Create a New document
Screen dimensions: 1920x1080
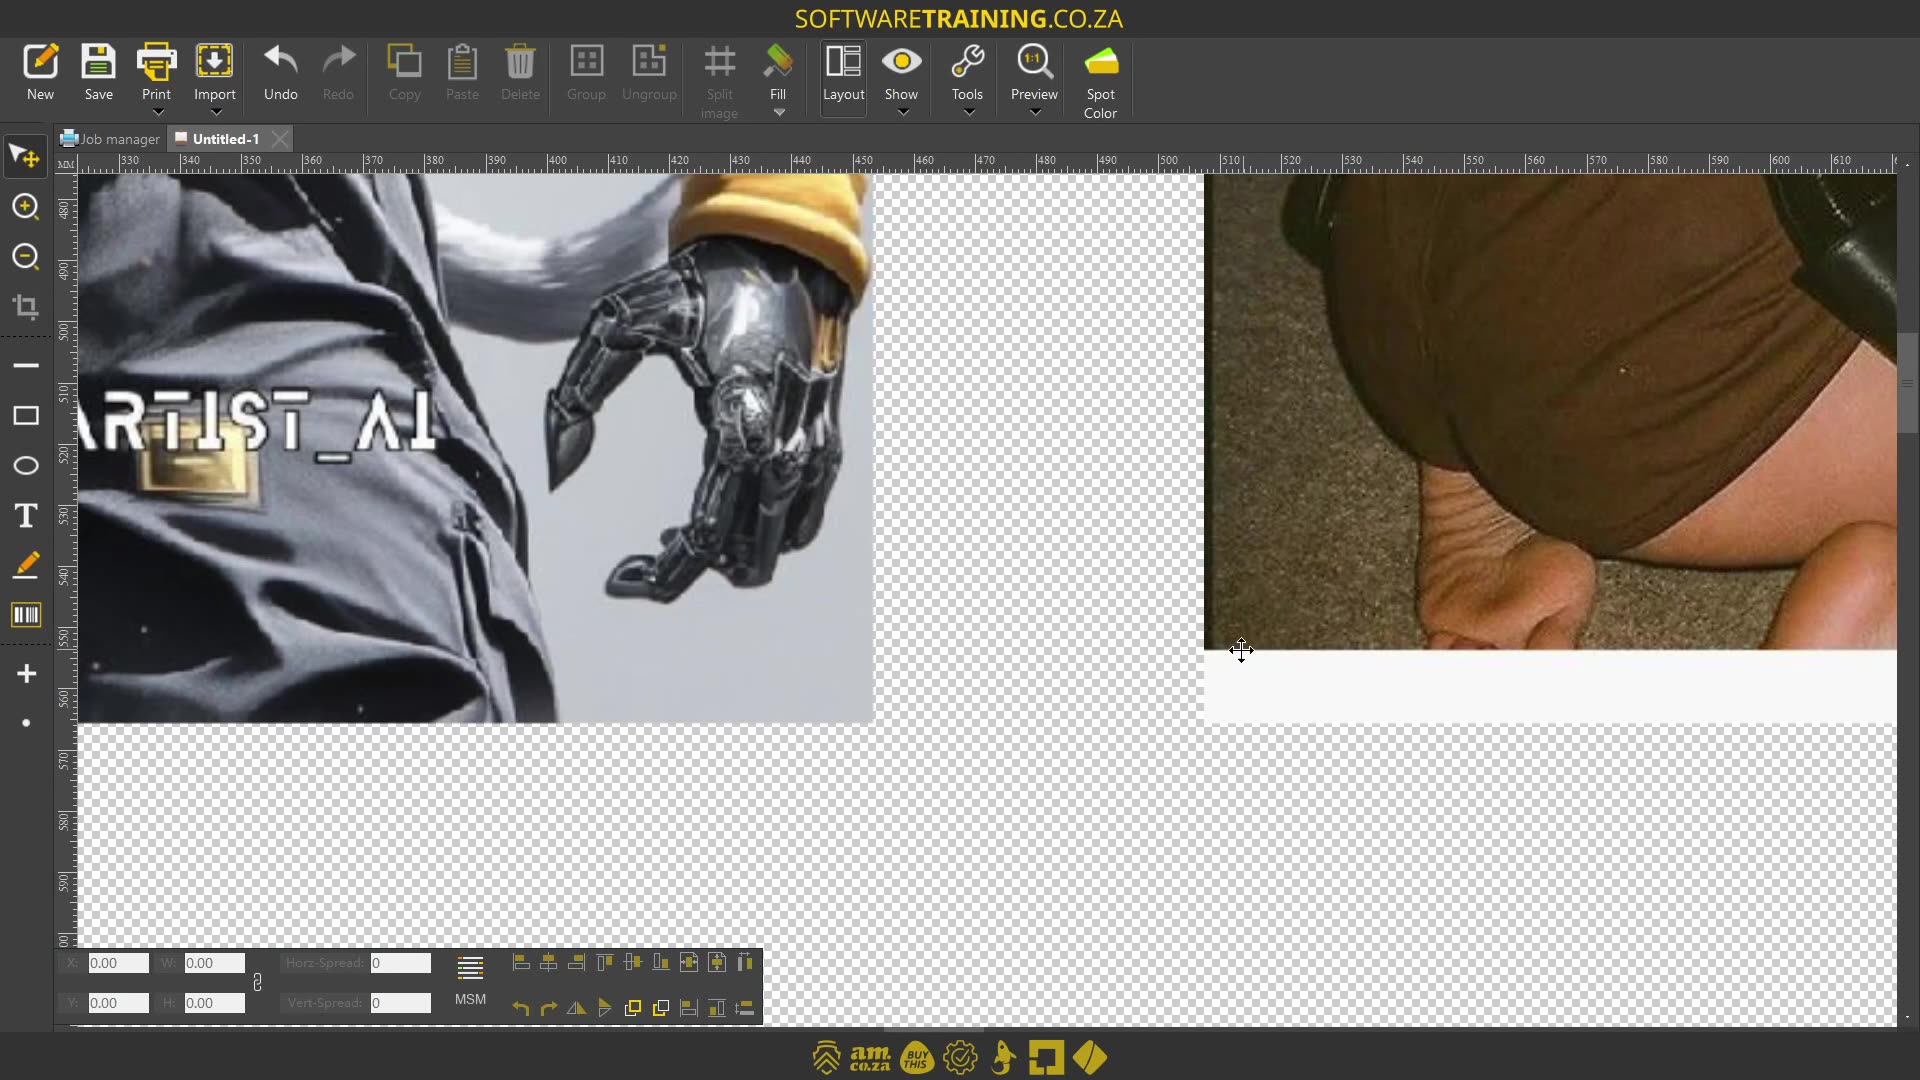40,72
